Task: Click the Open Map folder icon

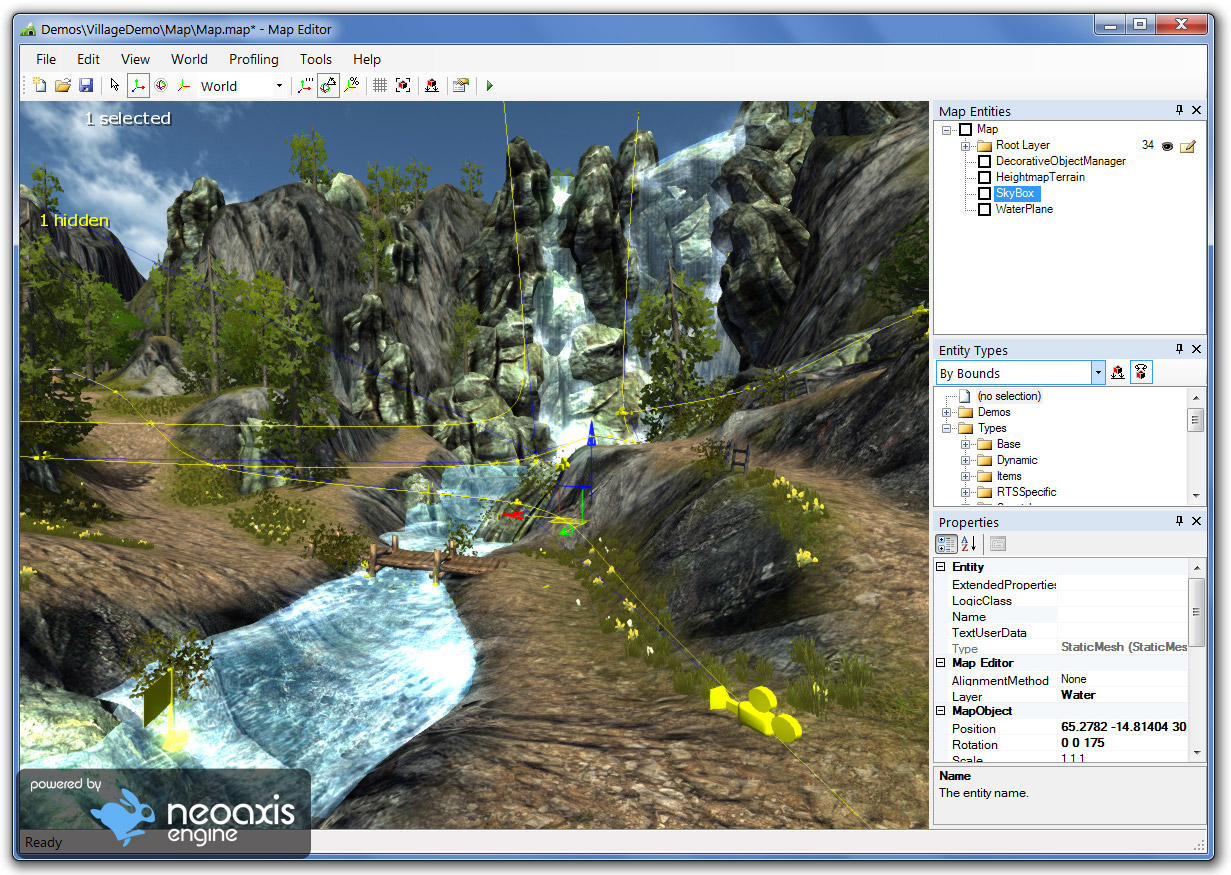Action: point(63,85)
